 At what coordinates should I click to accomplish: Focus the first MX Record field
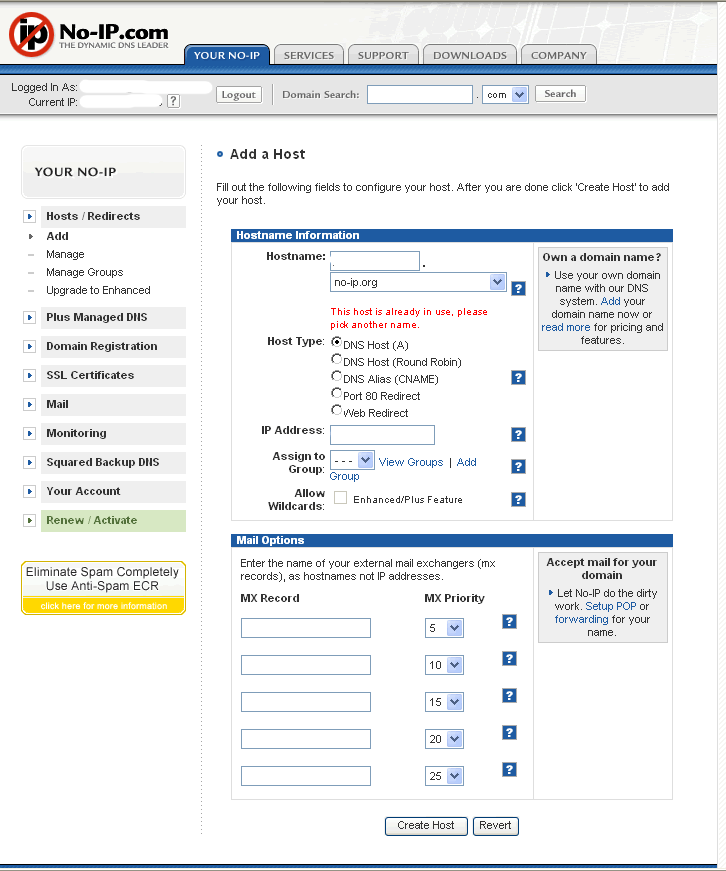pos(306,628)
